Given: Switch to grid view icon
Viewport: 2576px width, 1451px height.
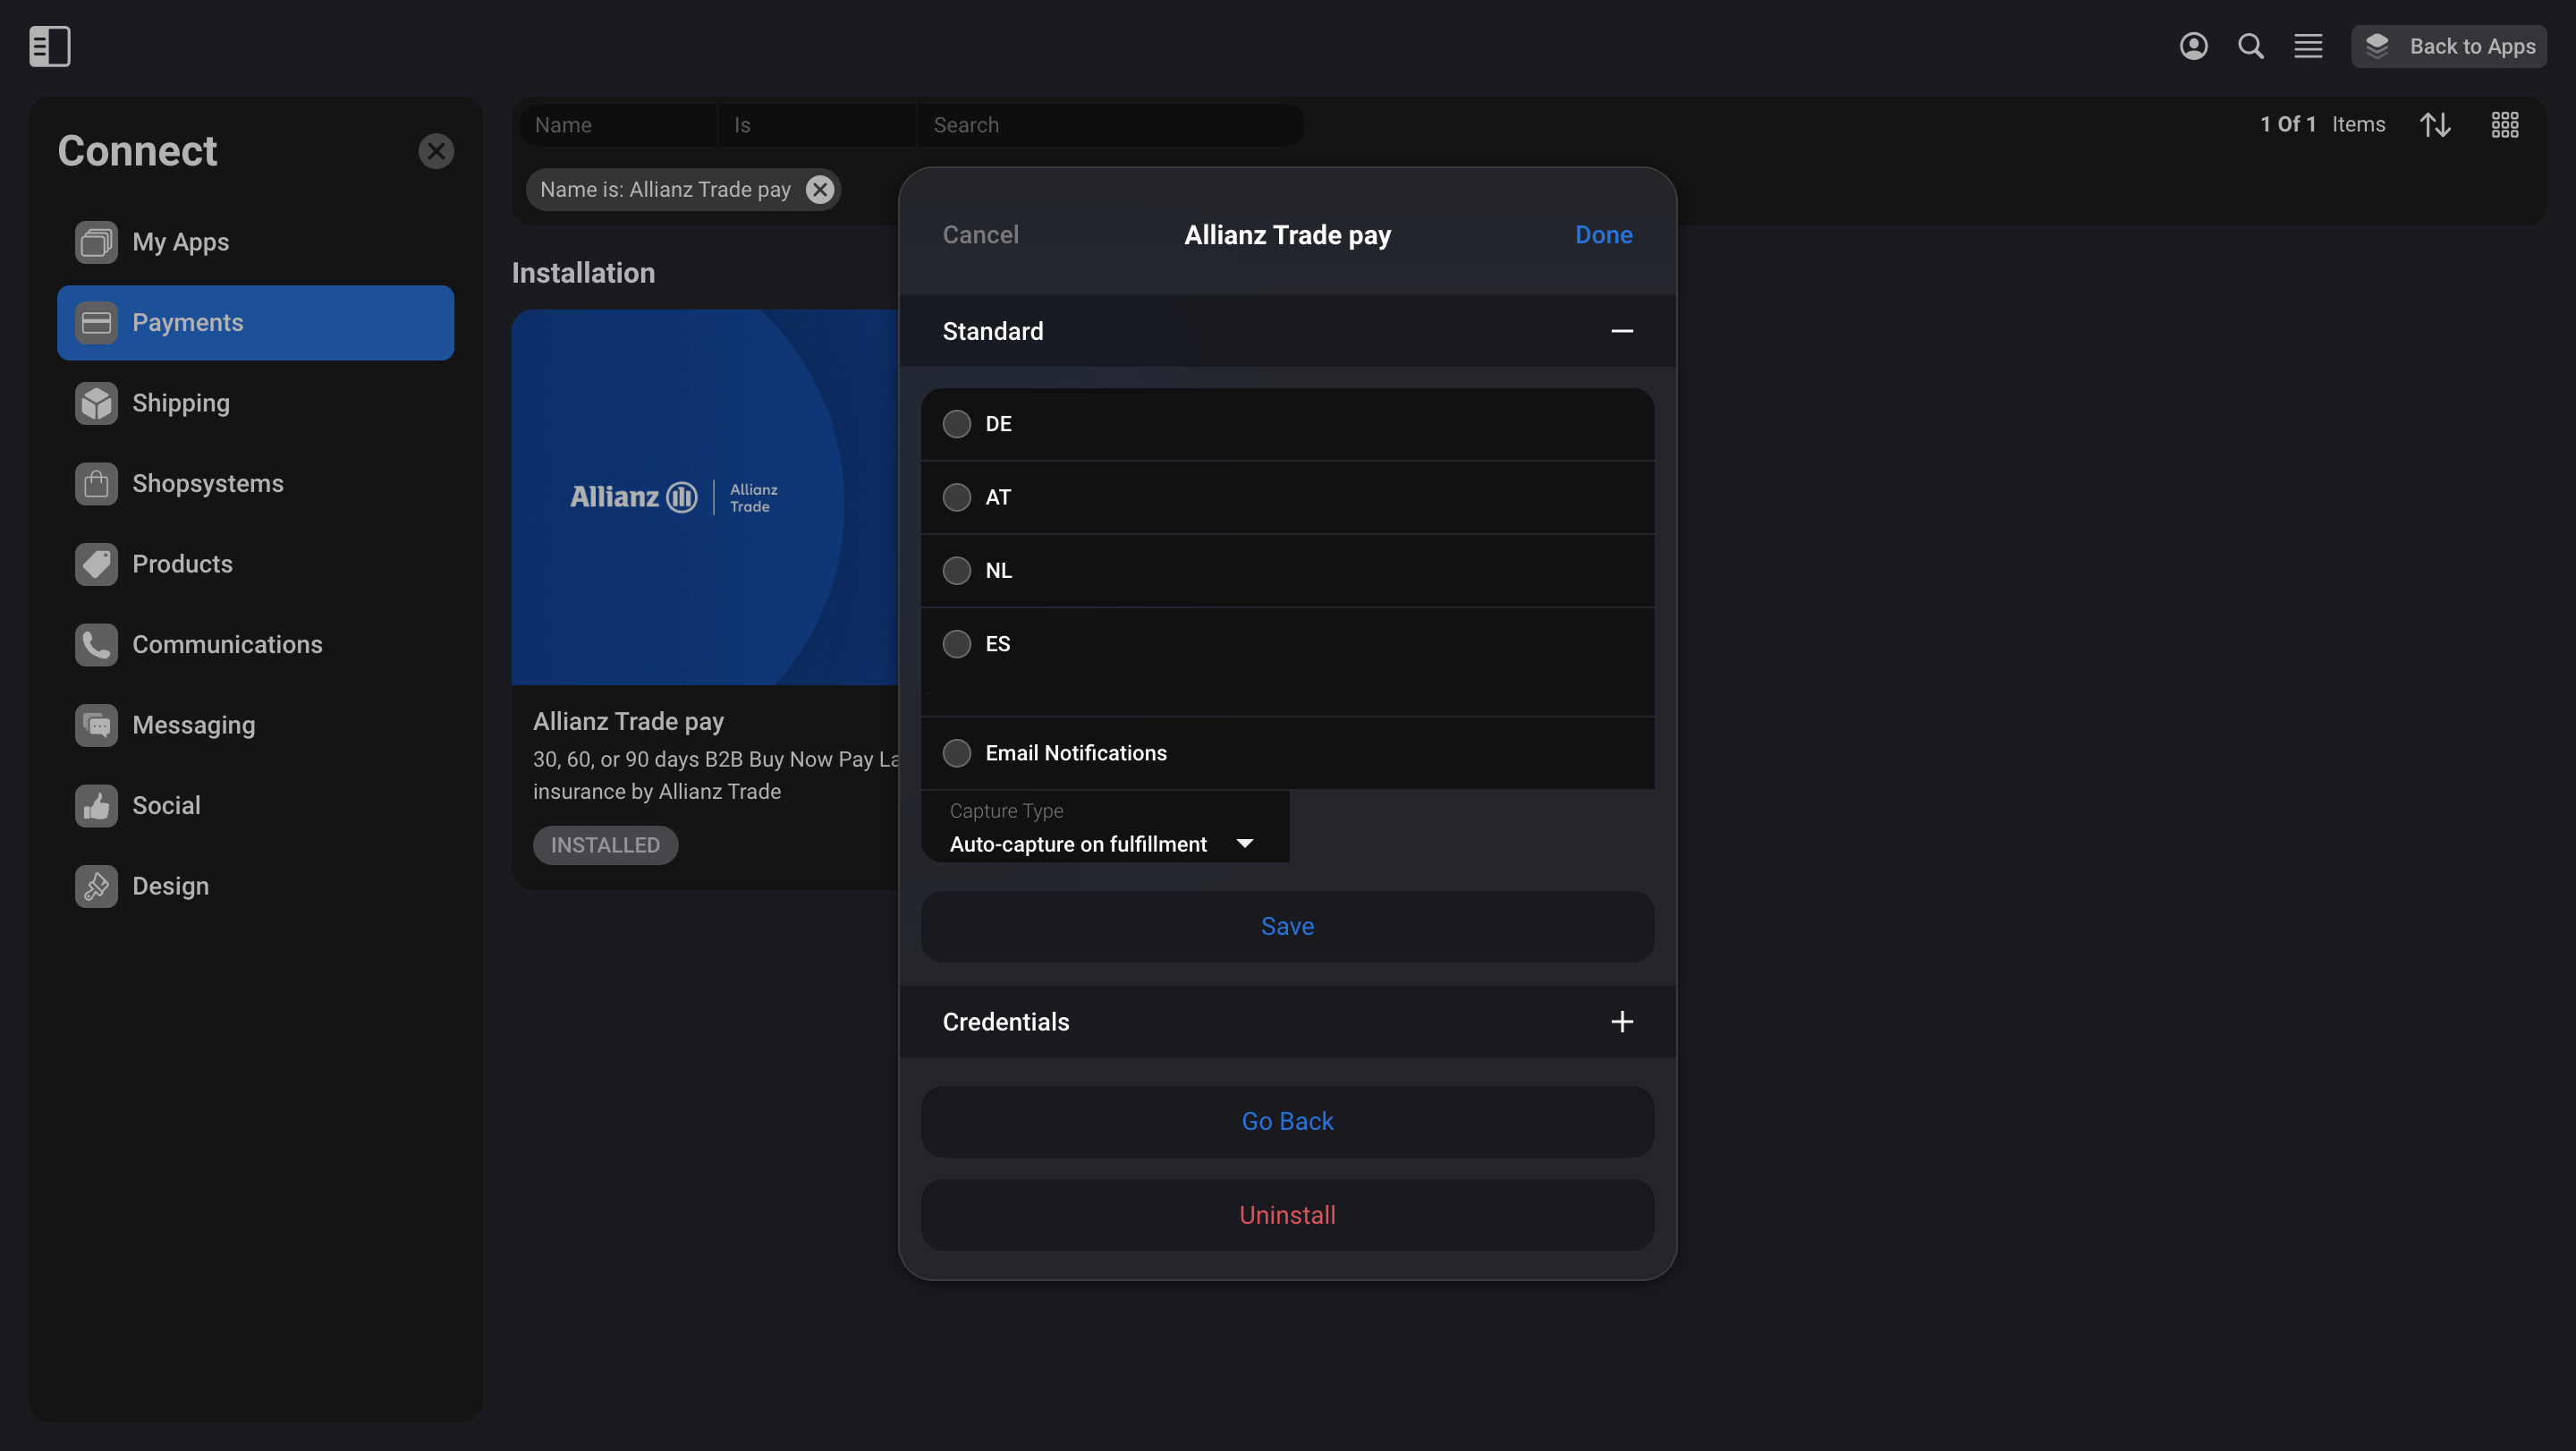Looking at the screenshot, I should 2504,124.
